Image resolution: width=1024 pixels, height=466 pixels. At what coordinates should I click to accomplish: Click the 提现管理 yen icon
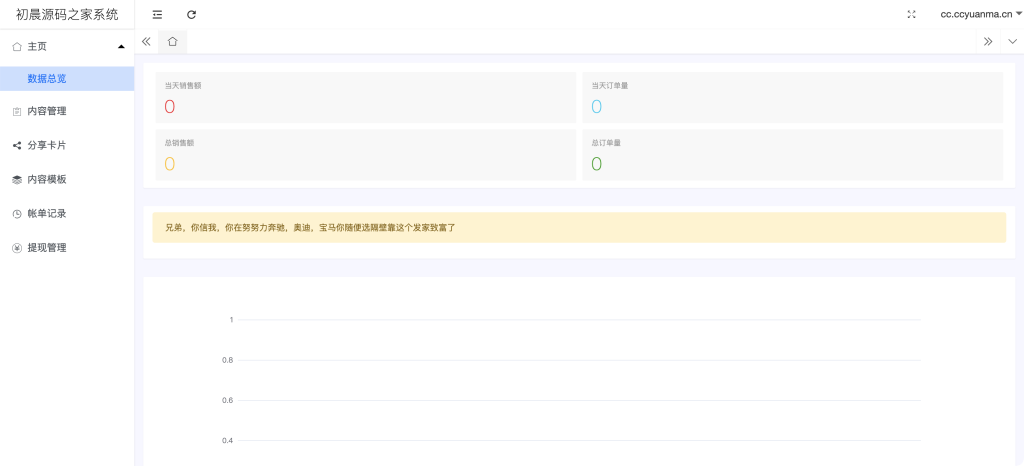click(17, 247)
